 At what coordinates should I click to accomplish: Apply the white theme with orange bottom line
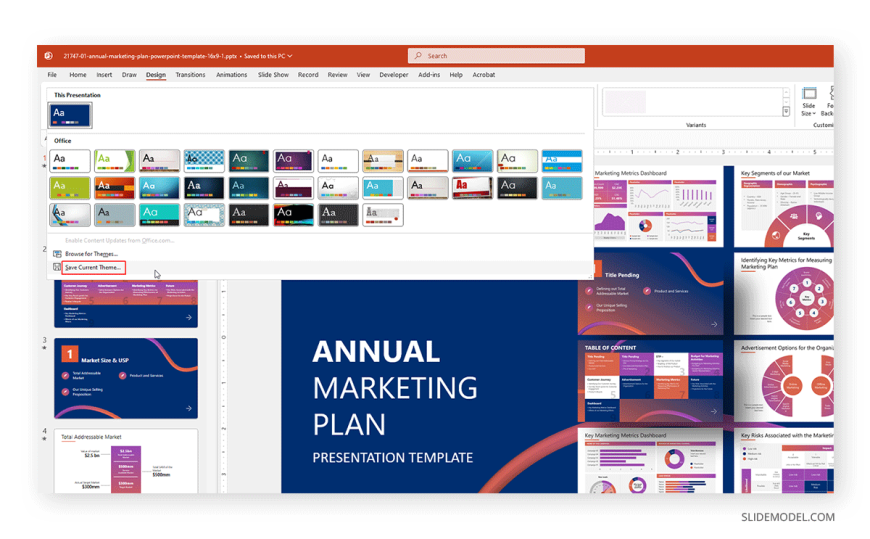(428, 161)
